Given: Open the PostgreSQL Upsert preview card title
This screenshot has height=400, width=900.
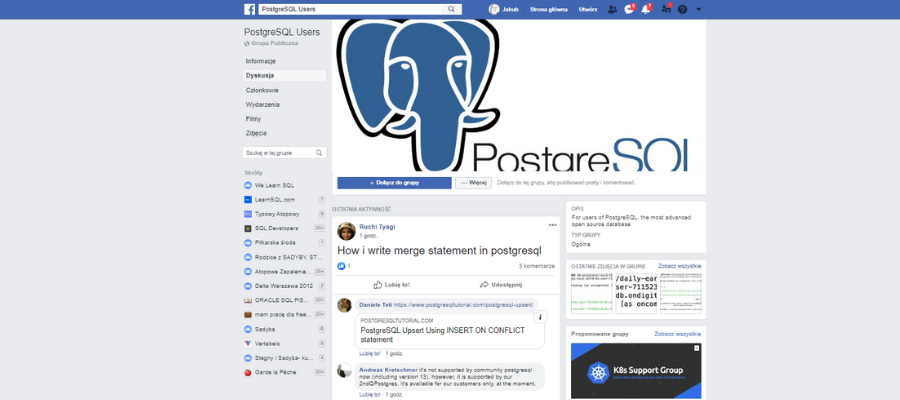Looking at the screenshot, I should pos(443,335).
